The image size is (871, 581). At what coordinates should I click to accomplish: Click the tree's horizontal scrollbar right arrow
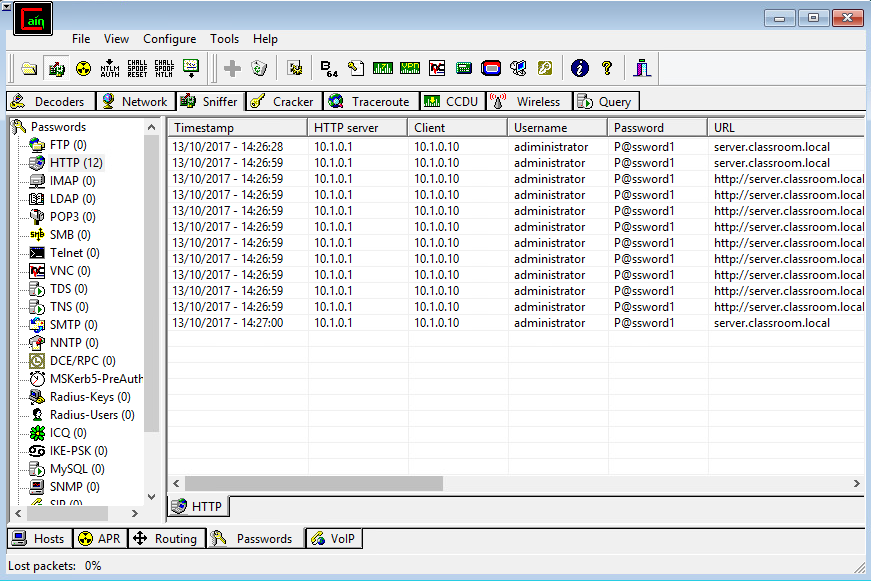point(134,513)
